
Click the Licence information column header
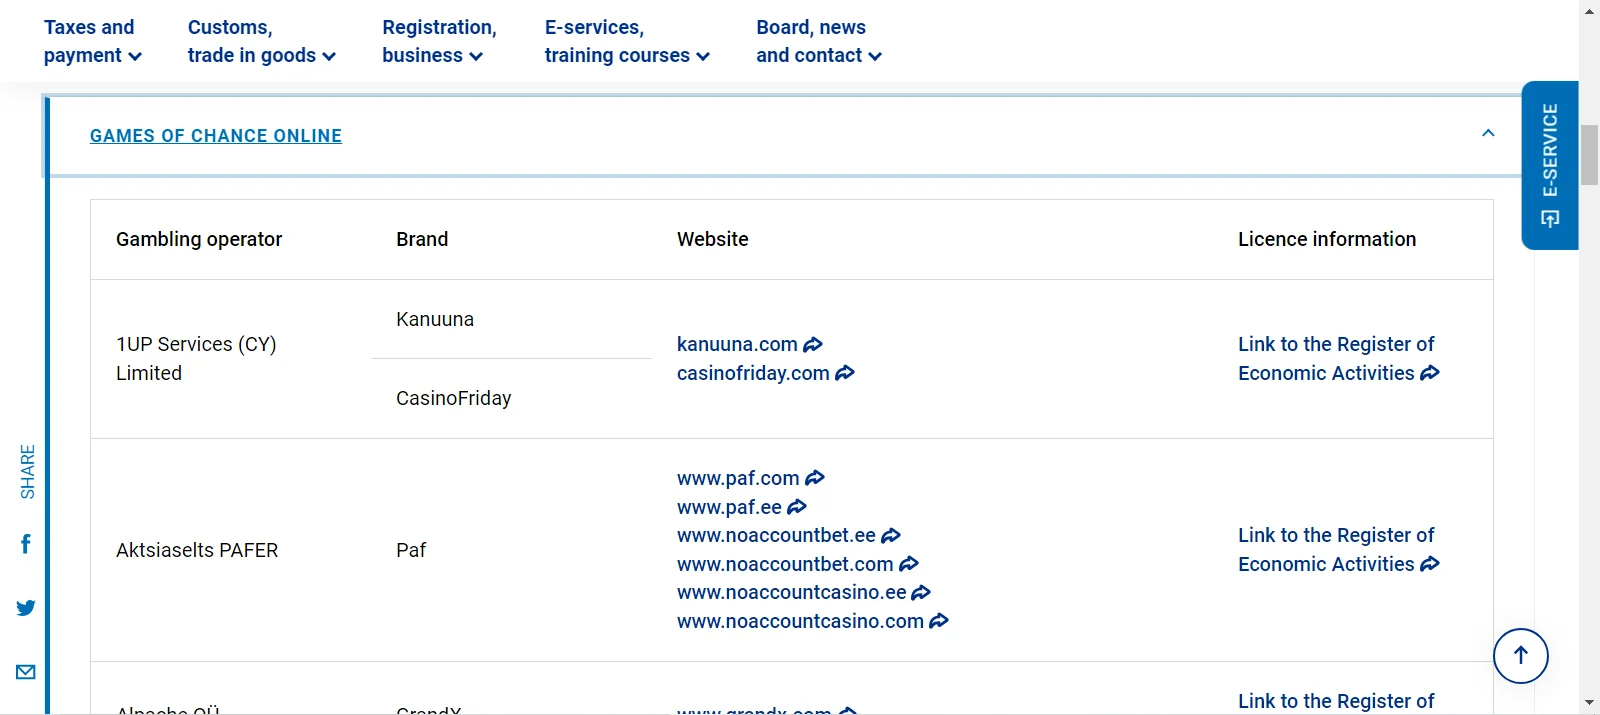coord(1327,239)
